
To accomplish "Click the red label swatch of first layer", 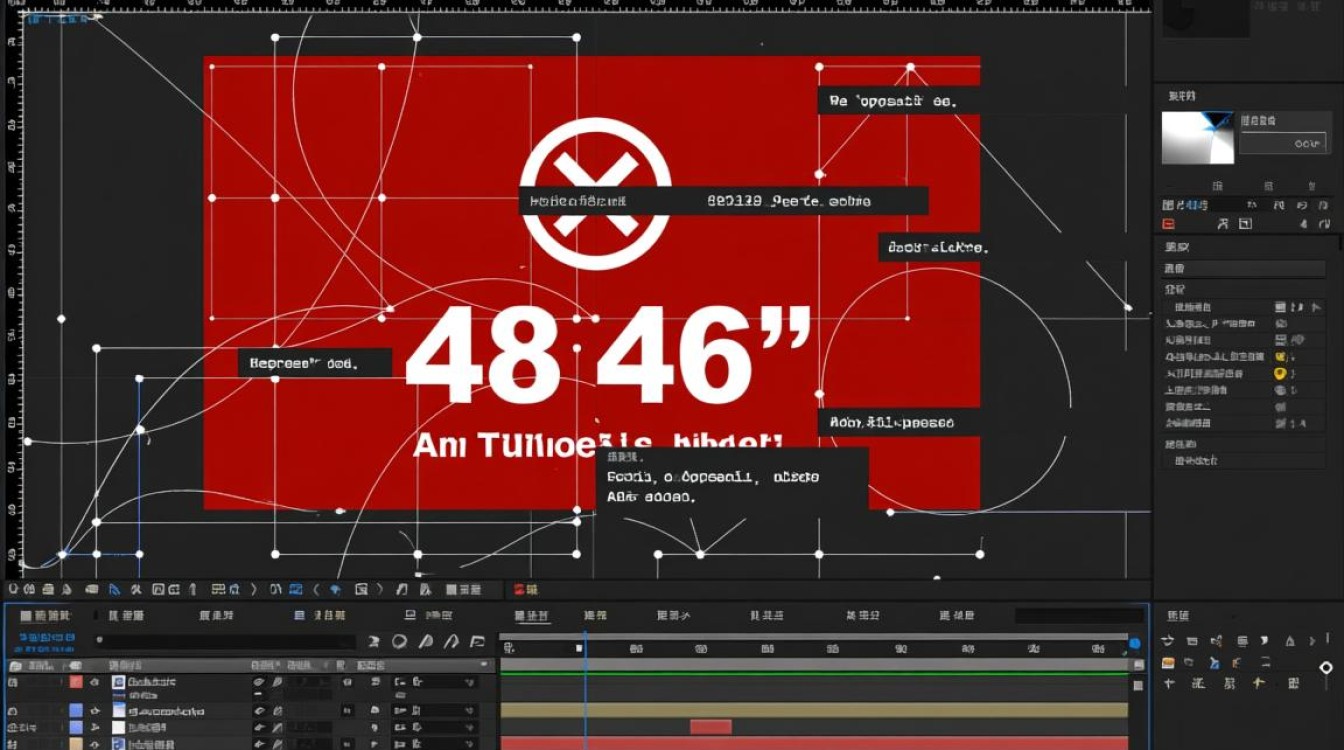I will pos(75,682).
